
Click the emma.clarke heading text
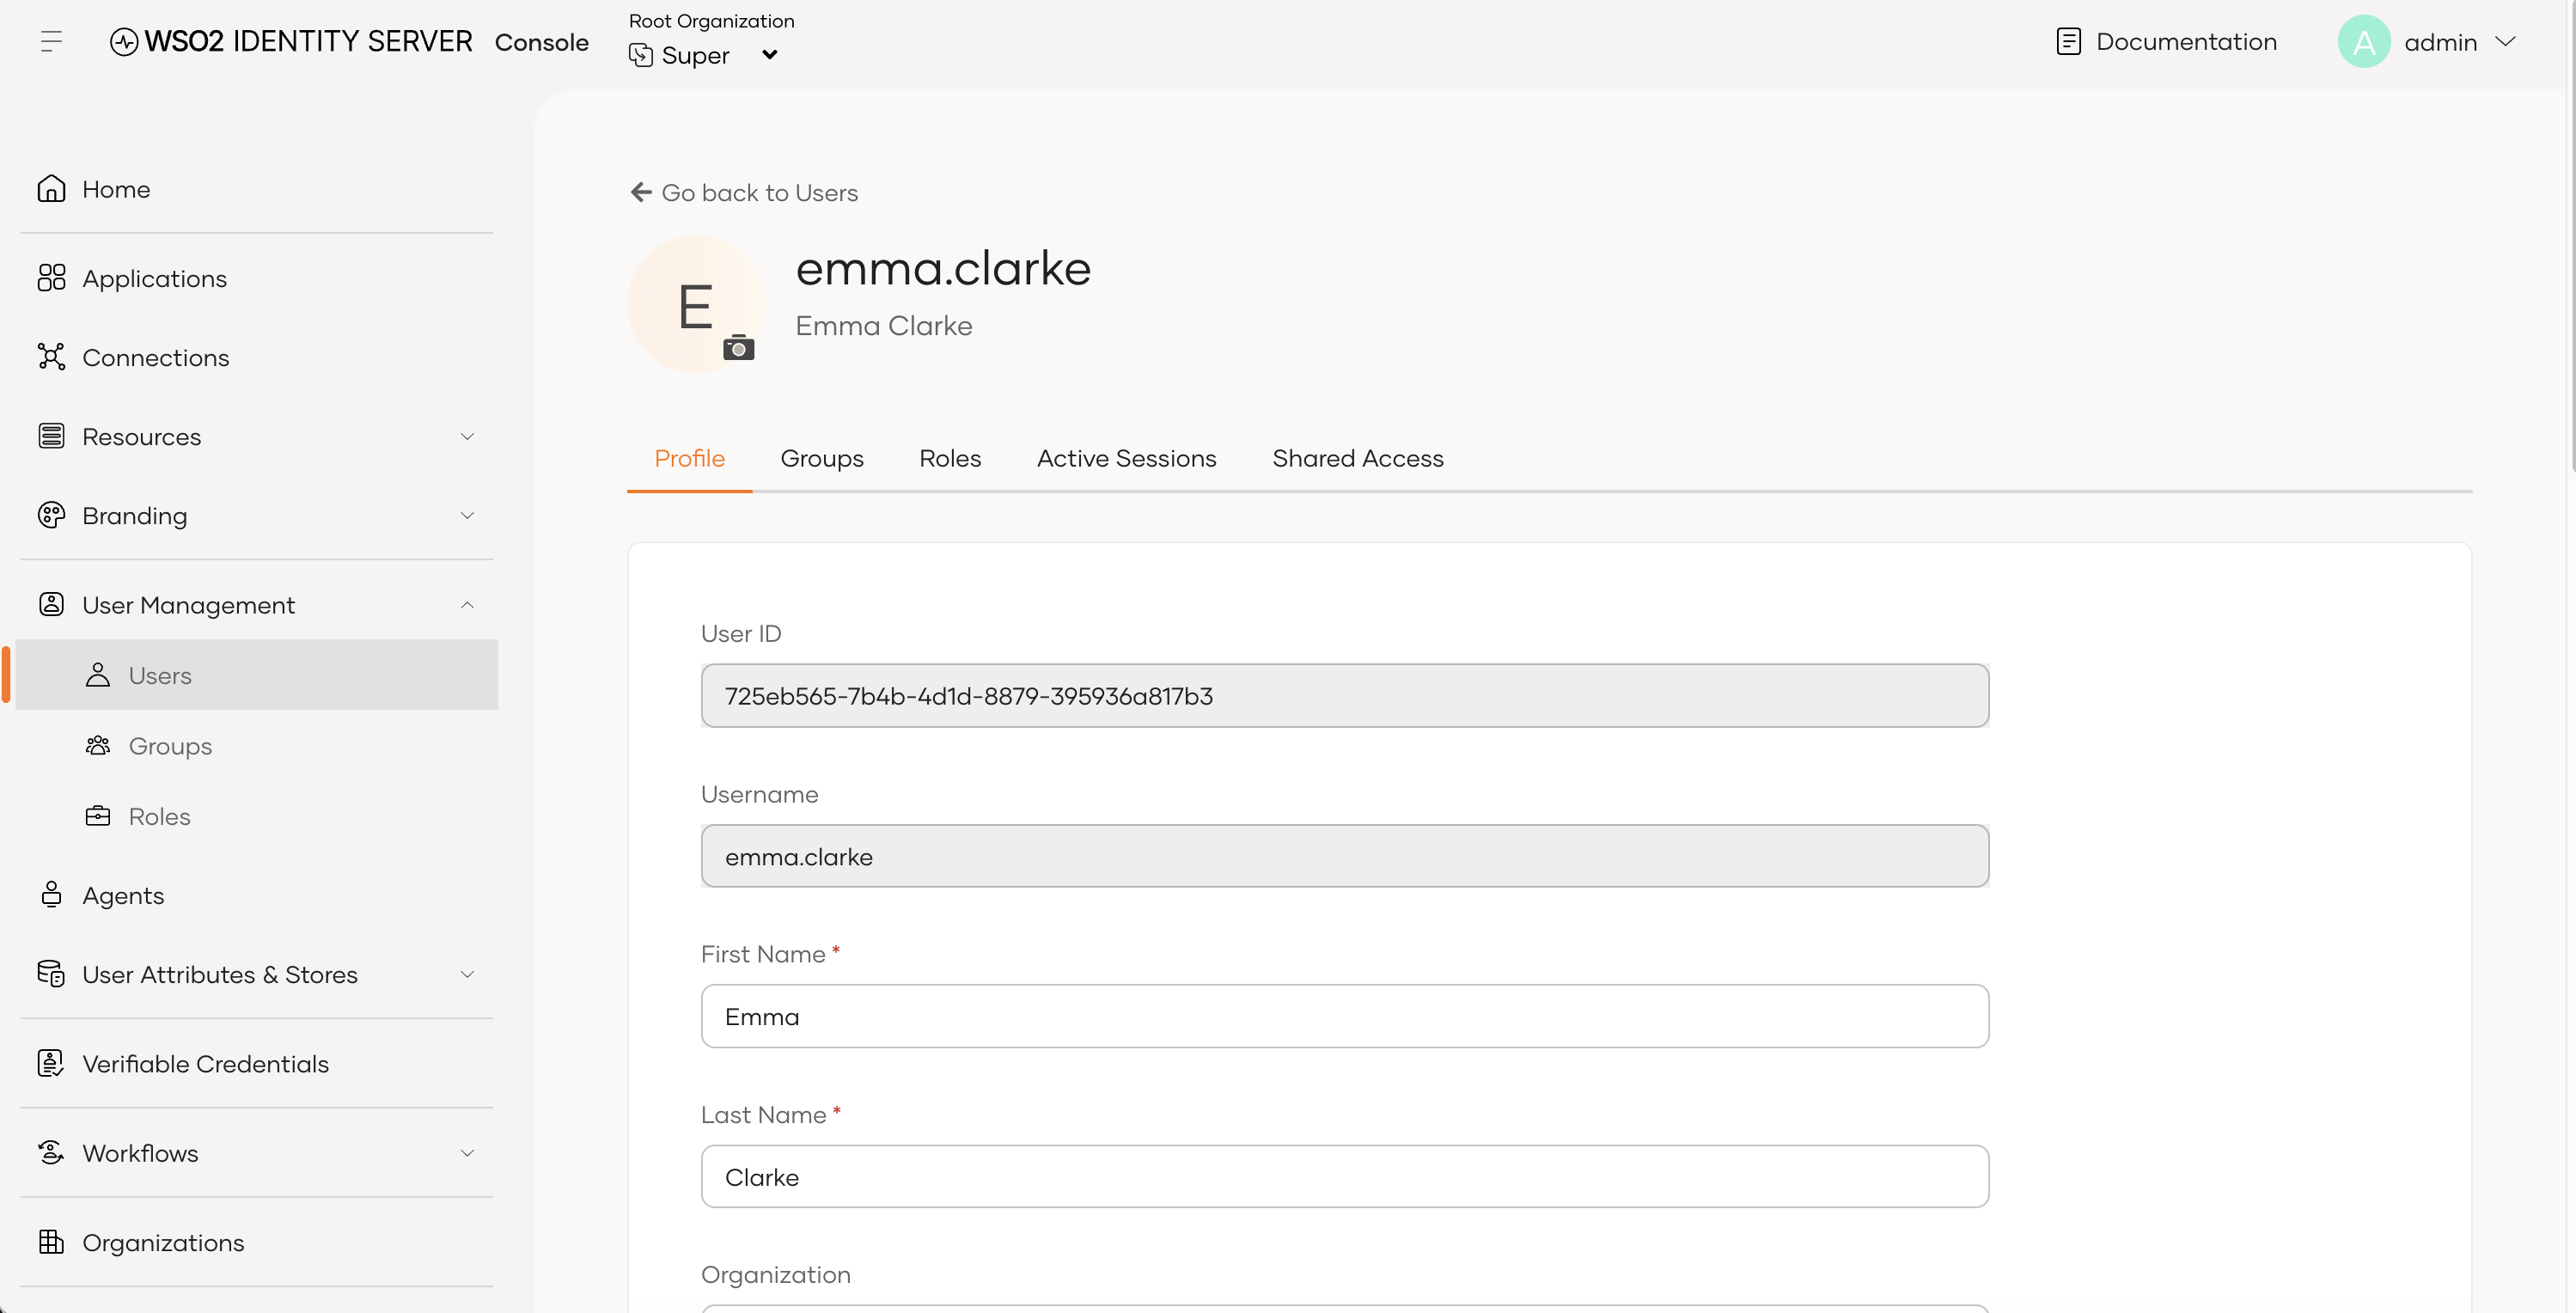click(x=943, y=268)
